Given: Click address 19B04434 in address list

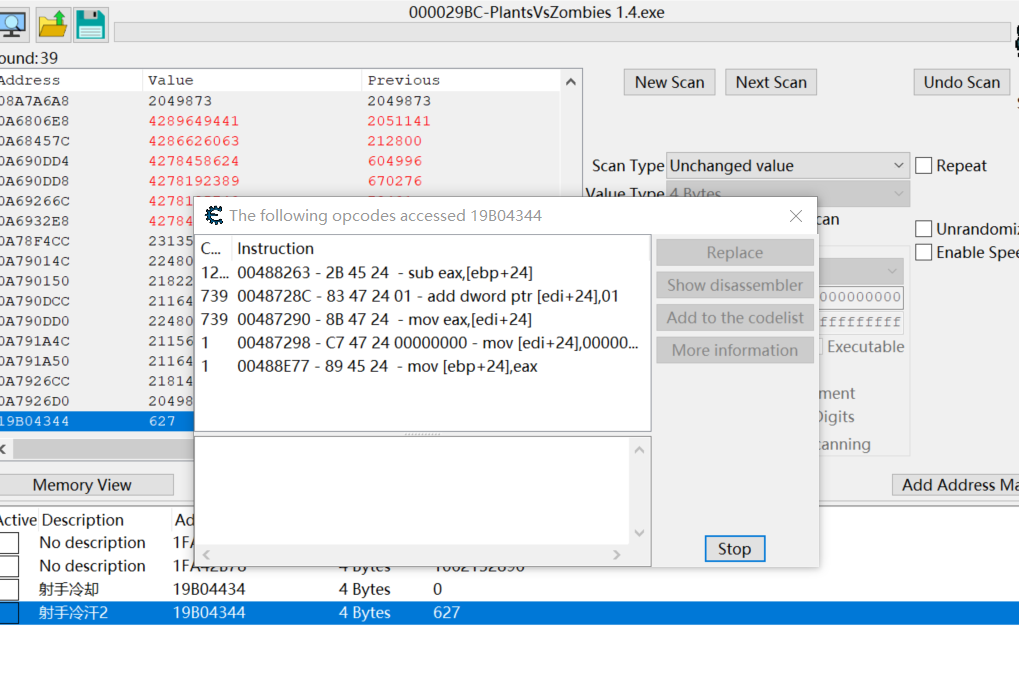Looking at the screenshot, I should 209,590.
